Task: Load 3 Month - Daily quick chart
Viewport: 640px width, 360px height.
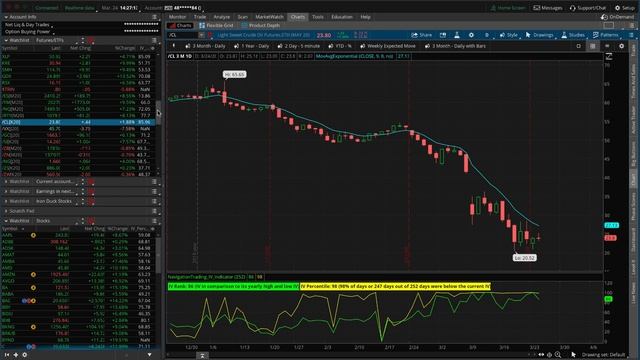Action: tap(205, 46)
